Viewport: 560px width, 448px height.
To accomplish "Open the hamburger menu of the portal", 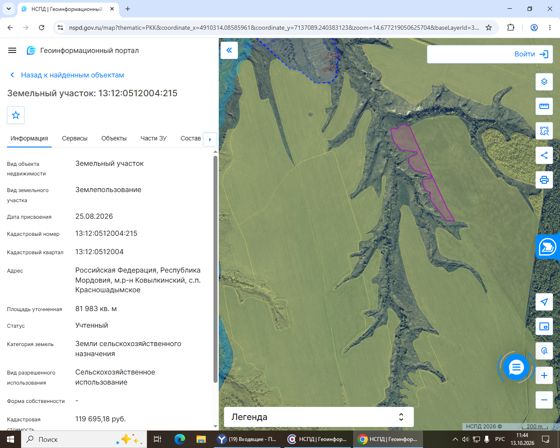I will (12, 50).
